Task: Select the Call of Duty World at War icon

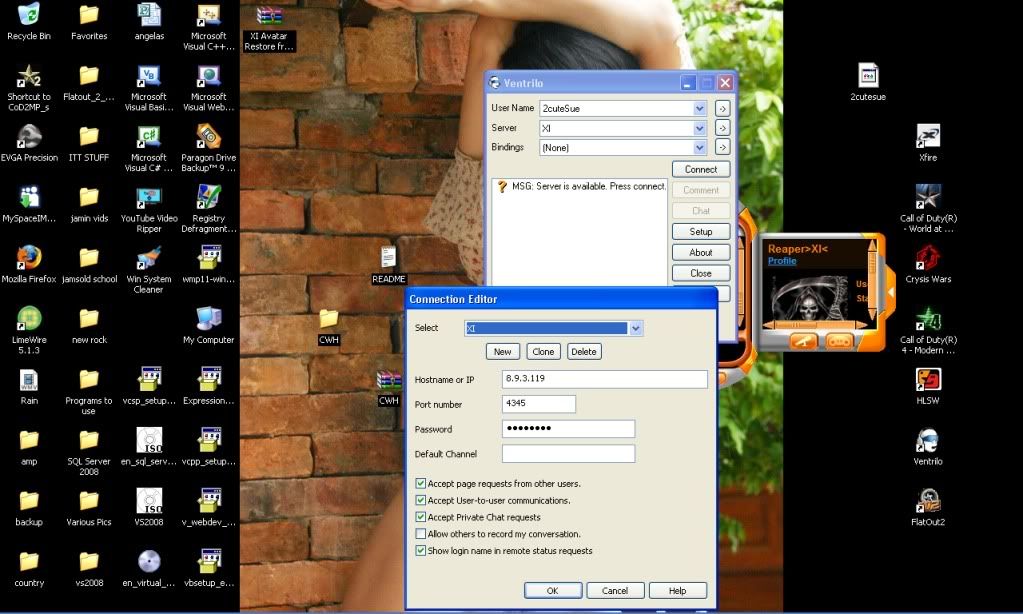Action: pos(928,209)
